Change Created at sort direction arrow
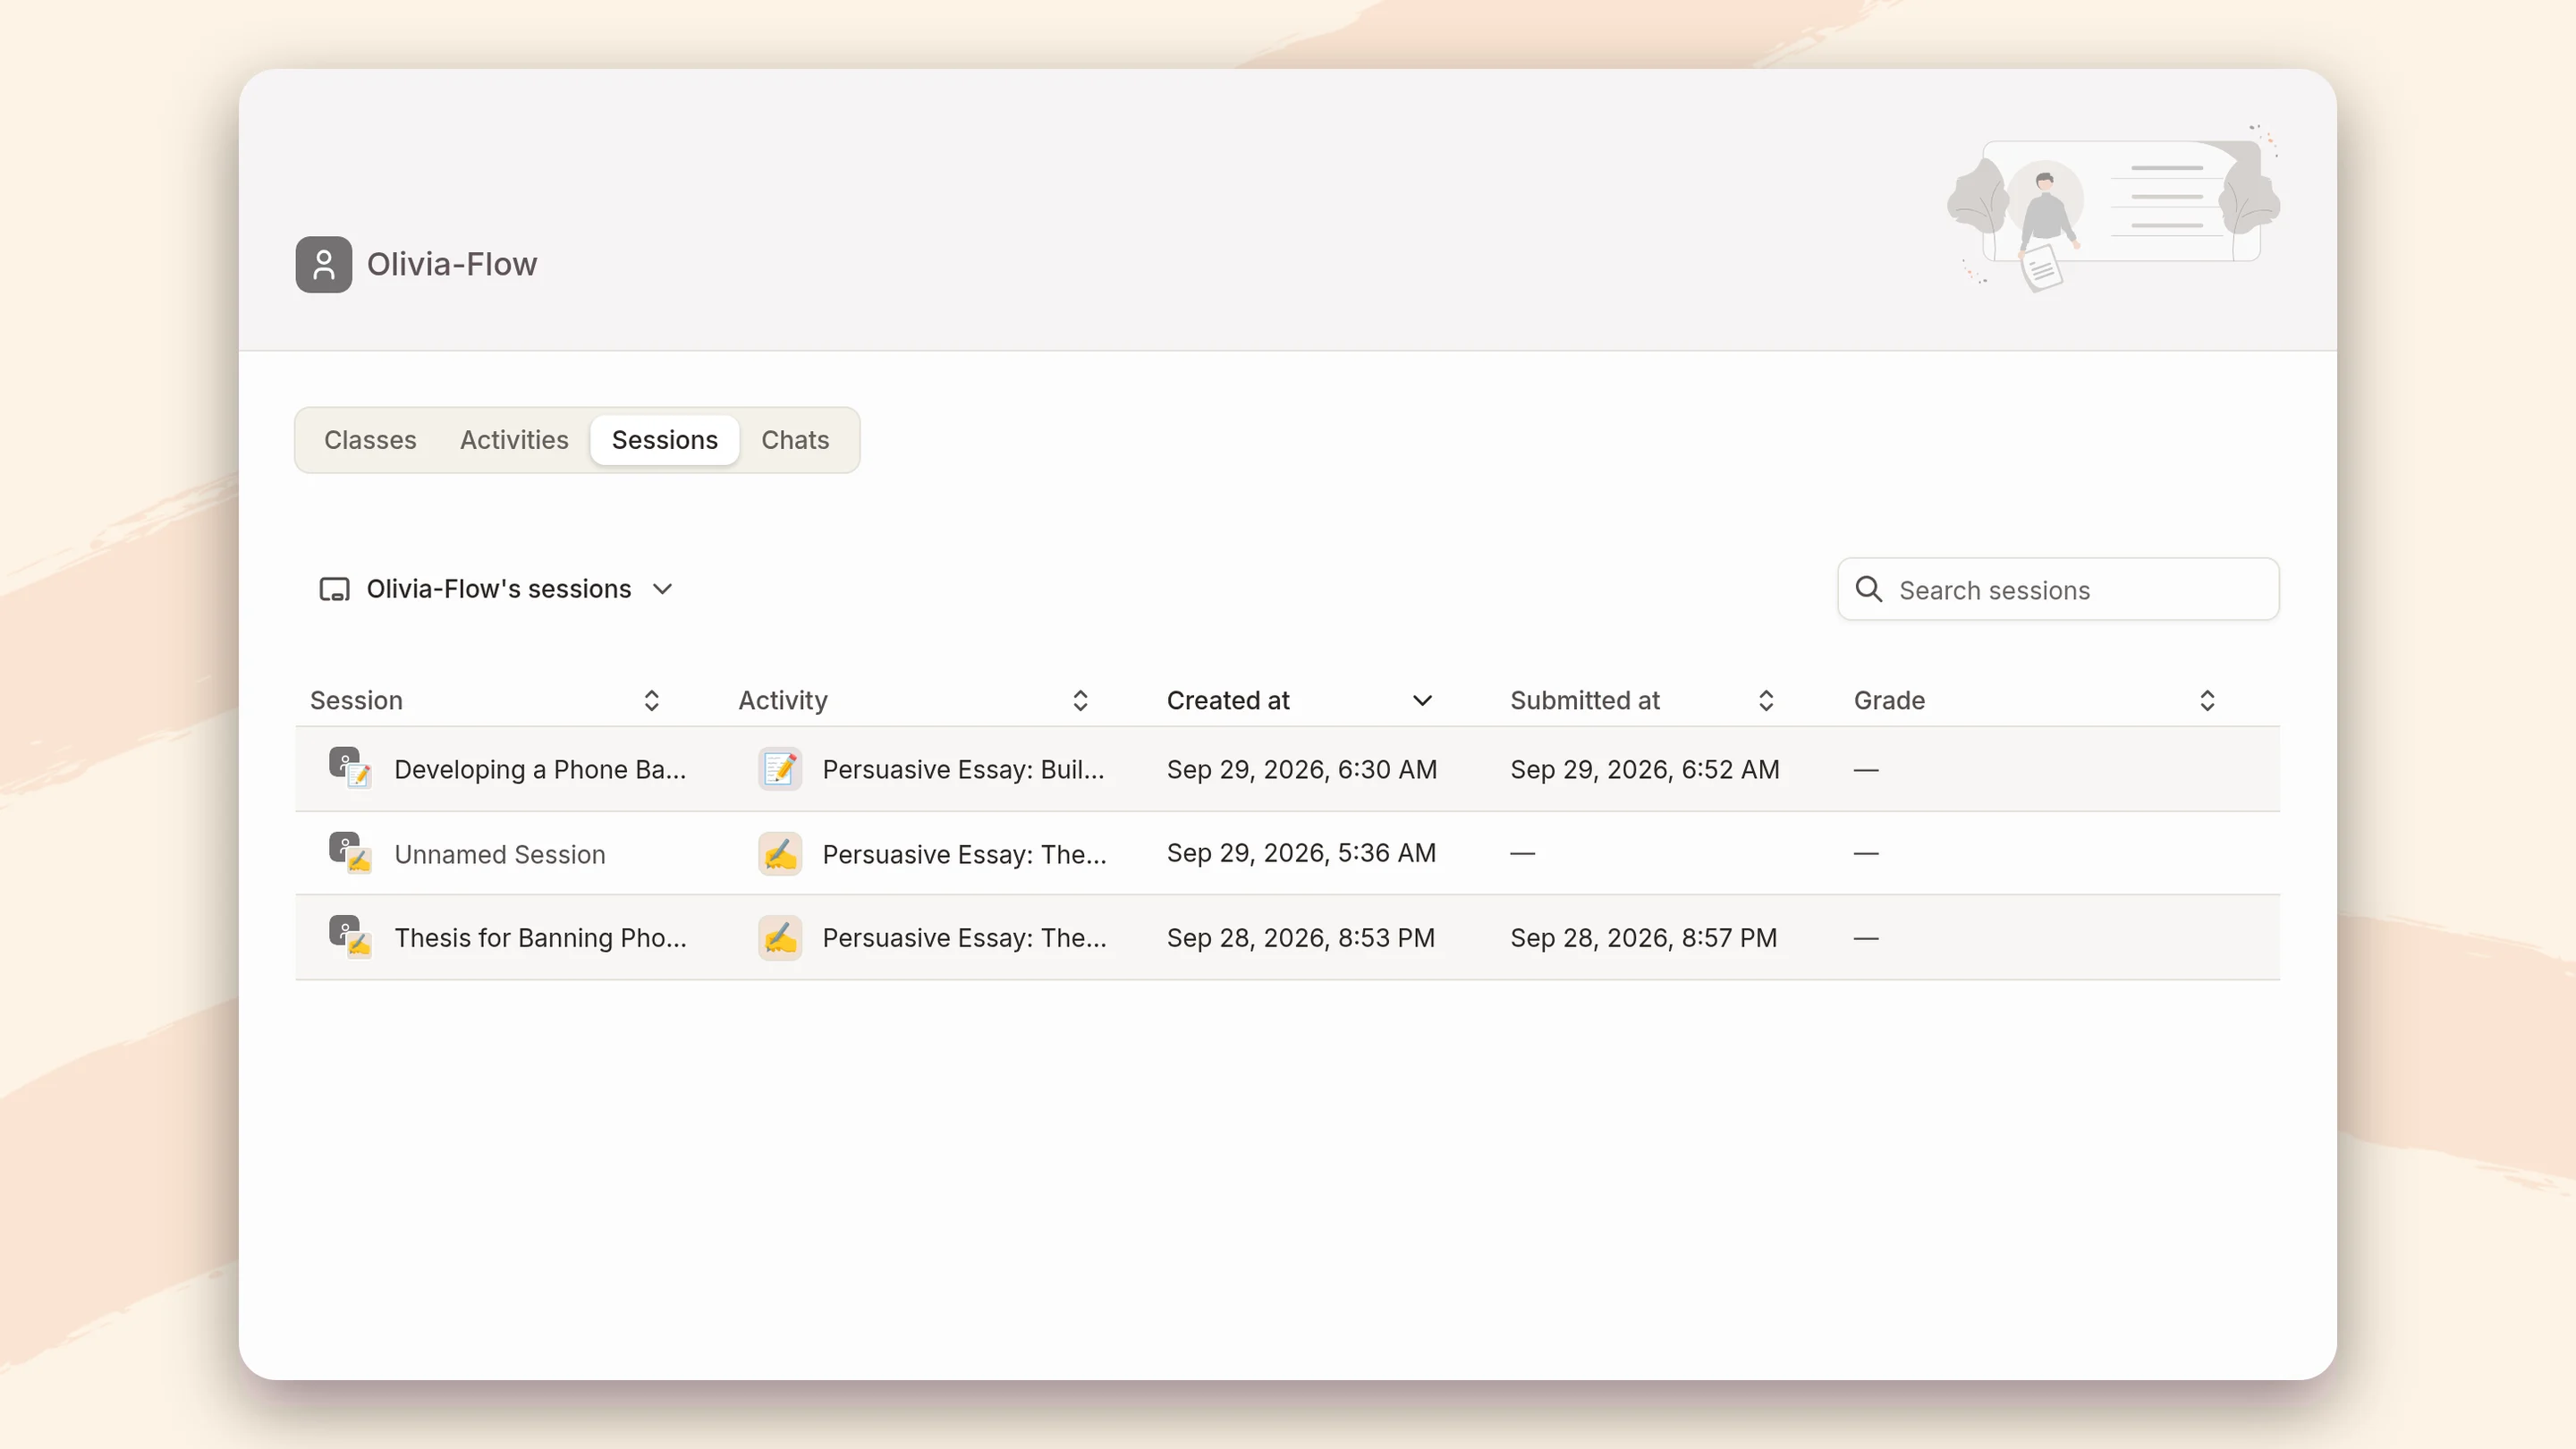Viewport: 2576px width, 1449px height. coord(1422,700)
